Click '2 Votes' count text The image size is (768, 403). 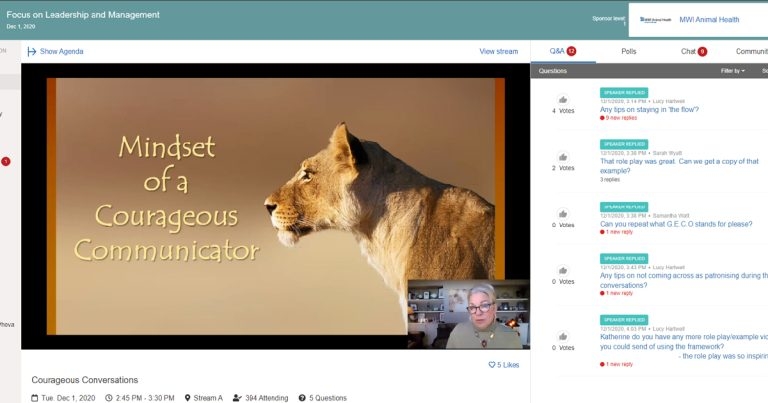tap(563, 168)
